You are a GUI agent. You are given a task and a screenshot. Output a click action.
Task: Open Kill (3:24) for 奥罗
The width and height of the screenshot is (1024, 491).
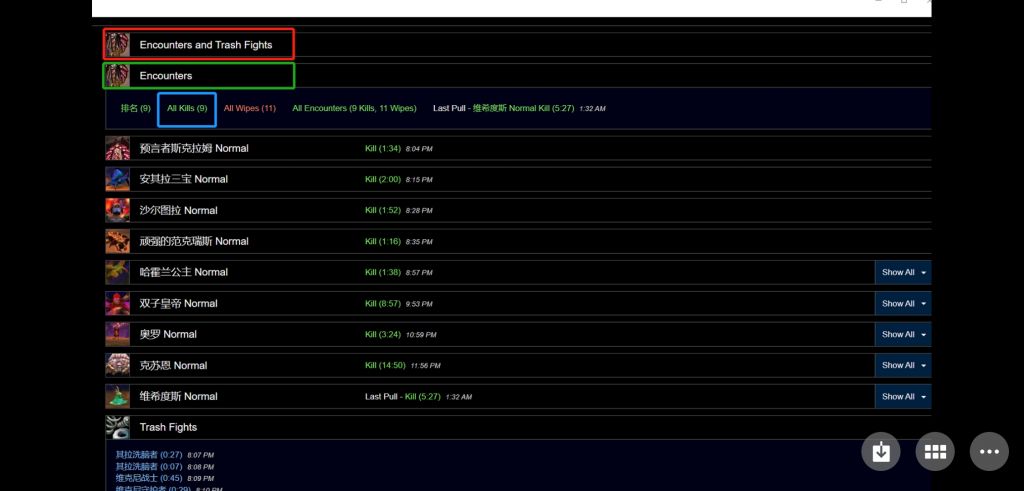pyautogui.click(x=383, y=334)
